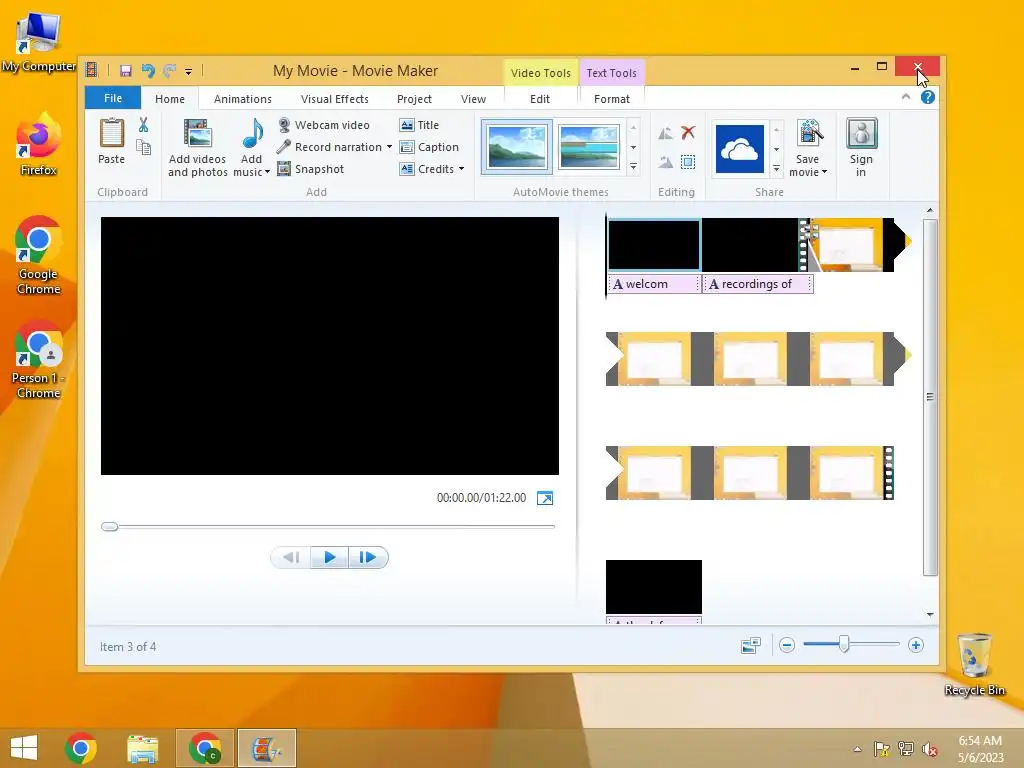The width and height of the screenshot is (1024, 768).
Task: Add a Caption to the clip
Action: coord(429,147)
